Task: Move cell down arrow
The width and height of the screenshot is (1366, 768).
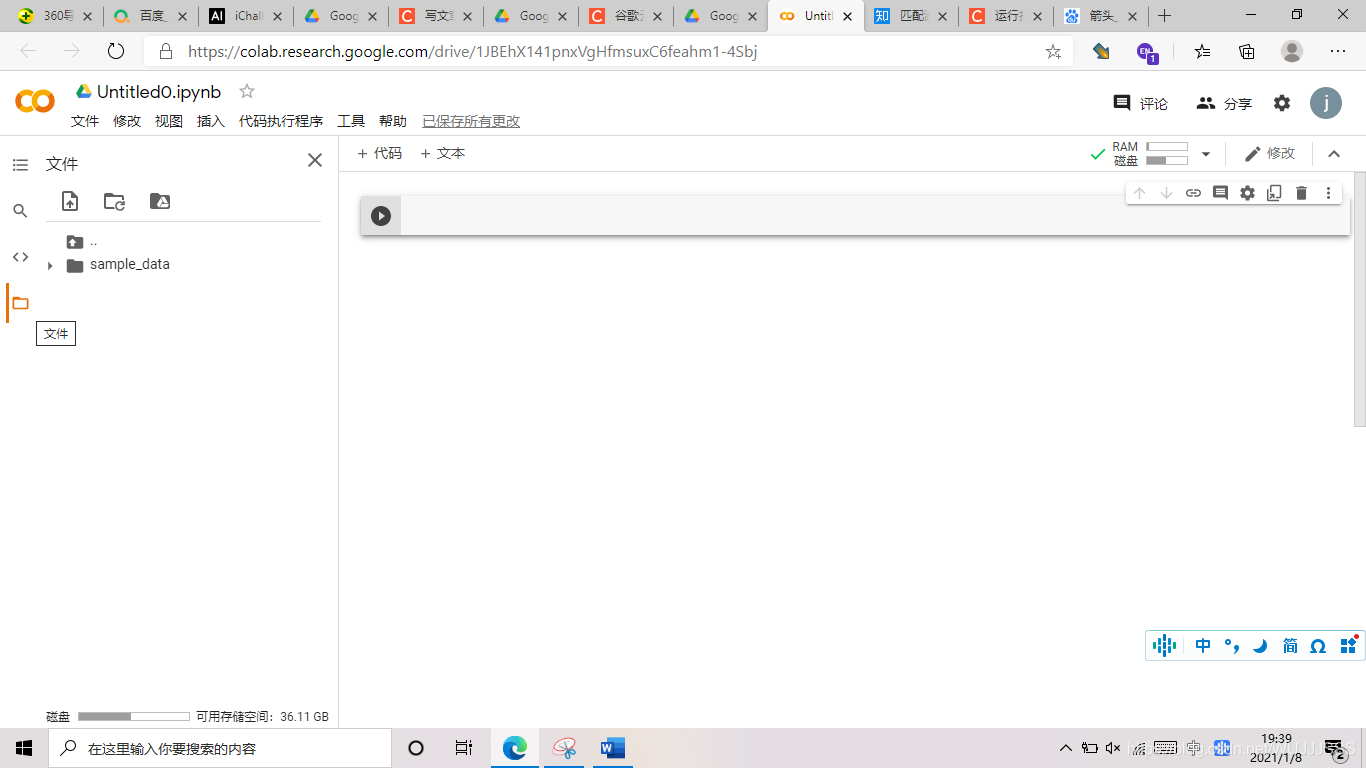Action: click(1166, 193)
